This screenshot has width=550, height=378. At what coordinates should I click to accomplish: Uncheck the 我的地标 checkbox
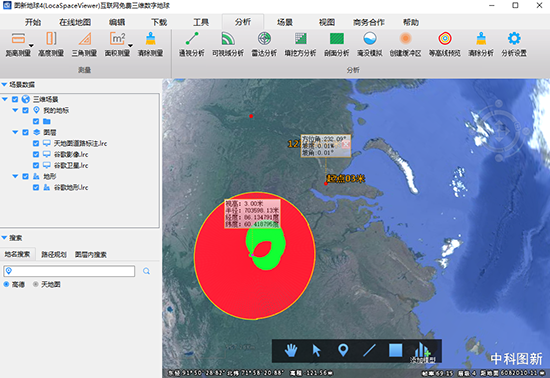(26, 110)
